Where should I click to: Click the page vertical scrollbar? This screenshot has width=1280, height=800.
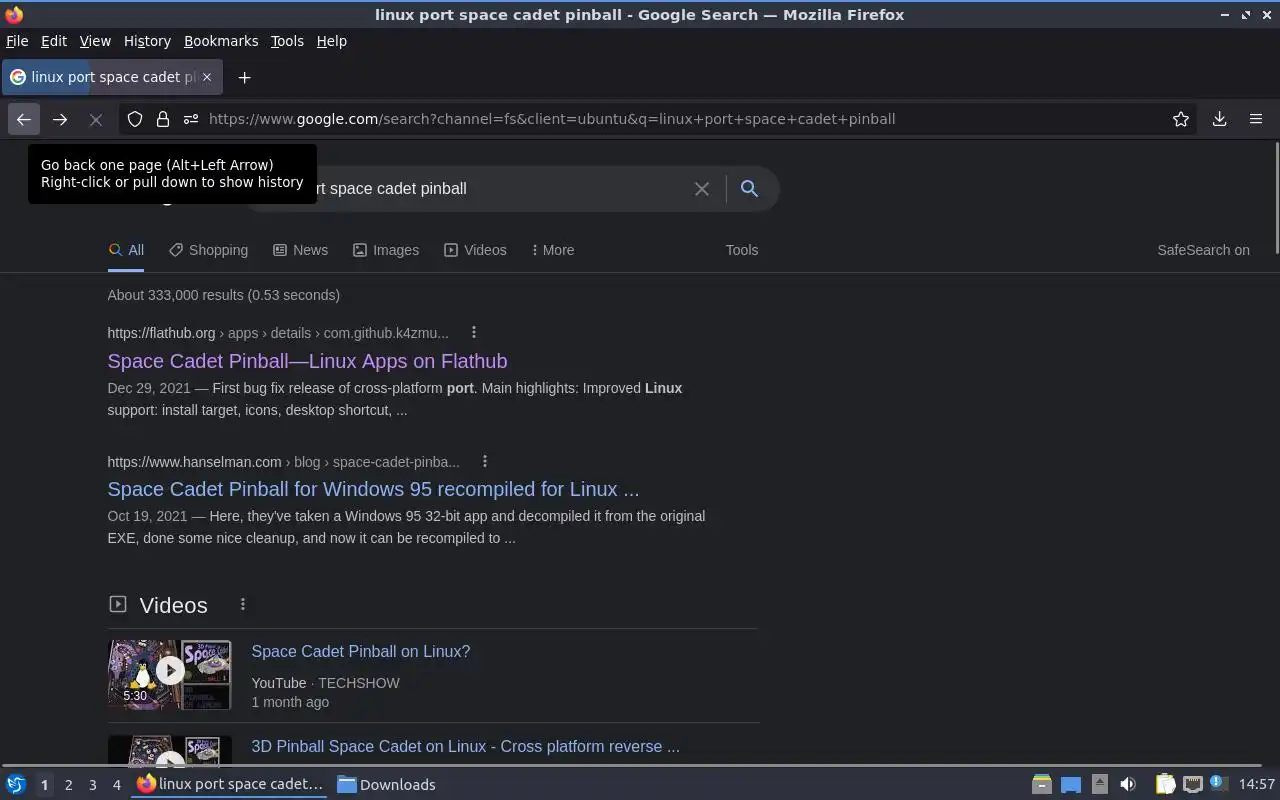[1276, 200]
